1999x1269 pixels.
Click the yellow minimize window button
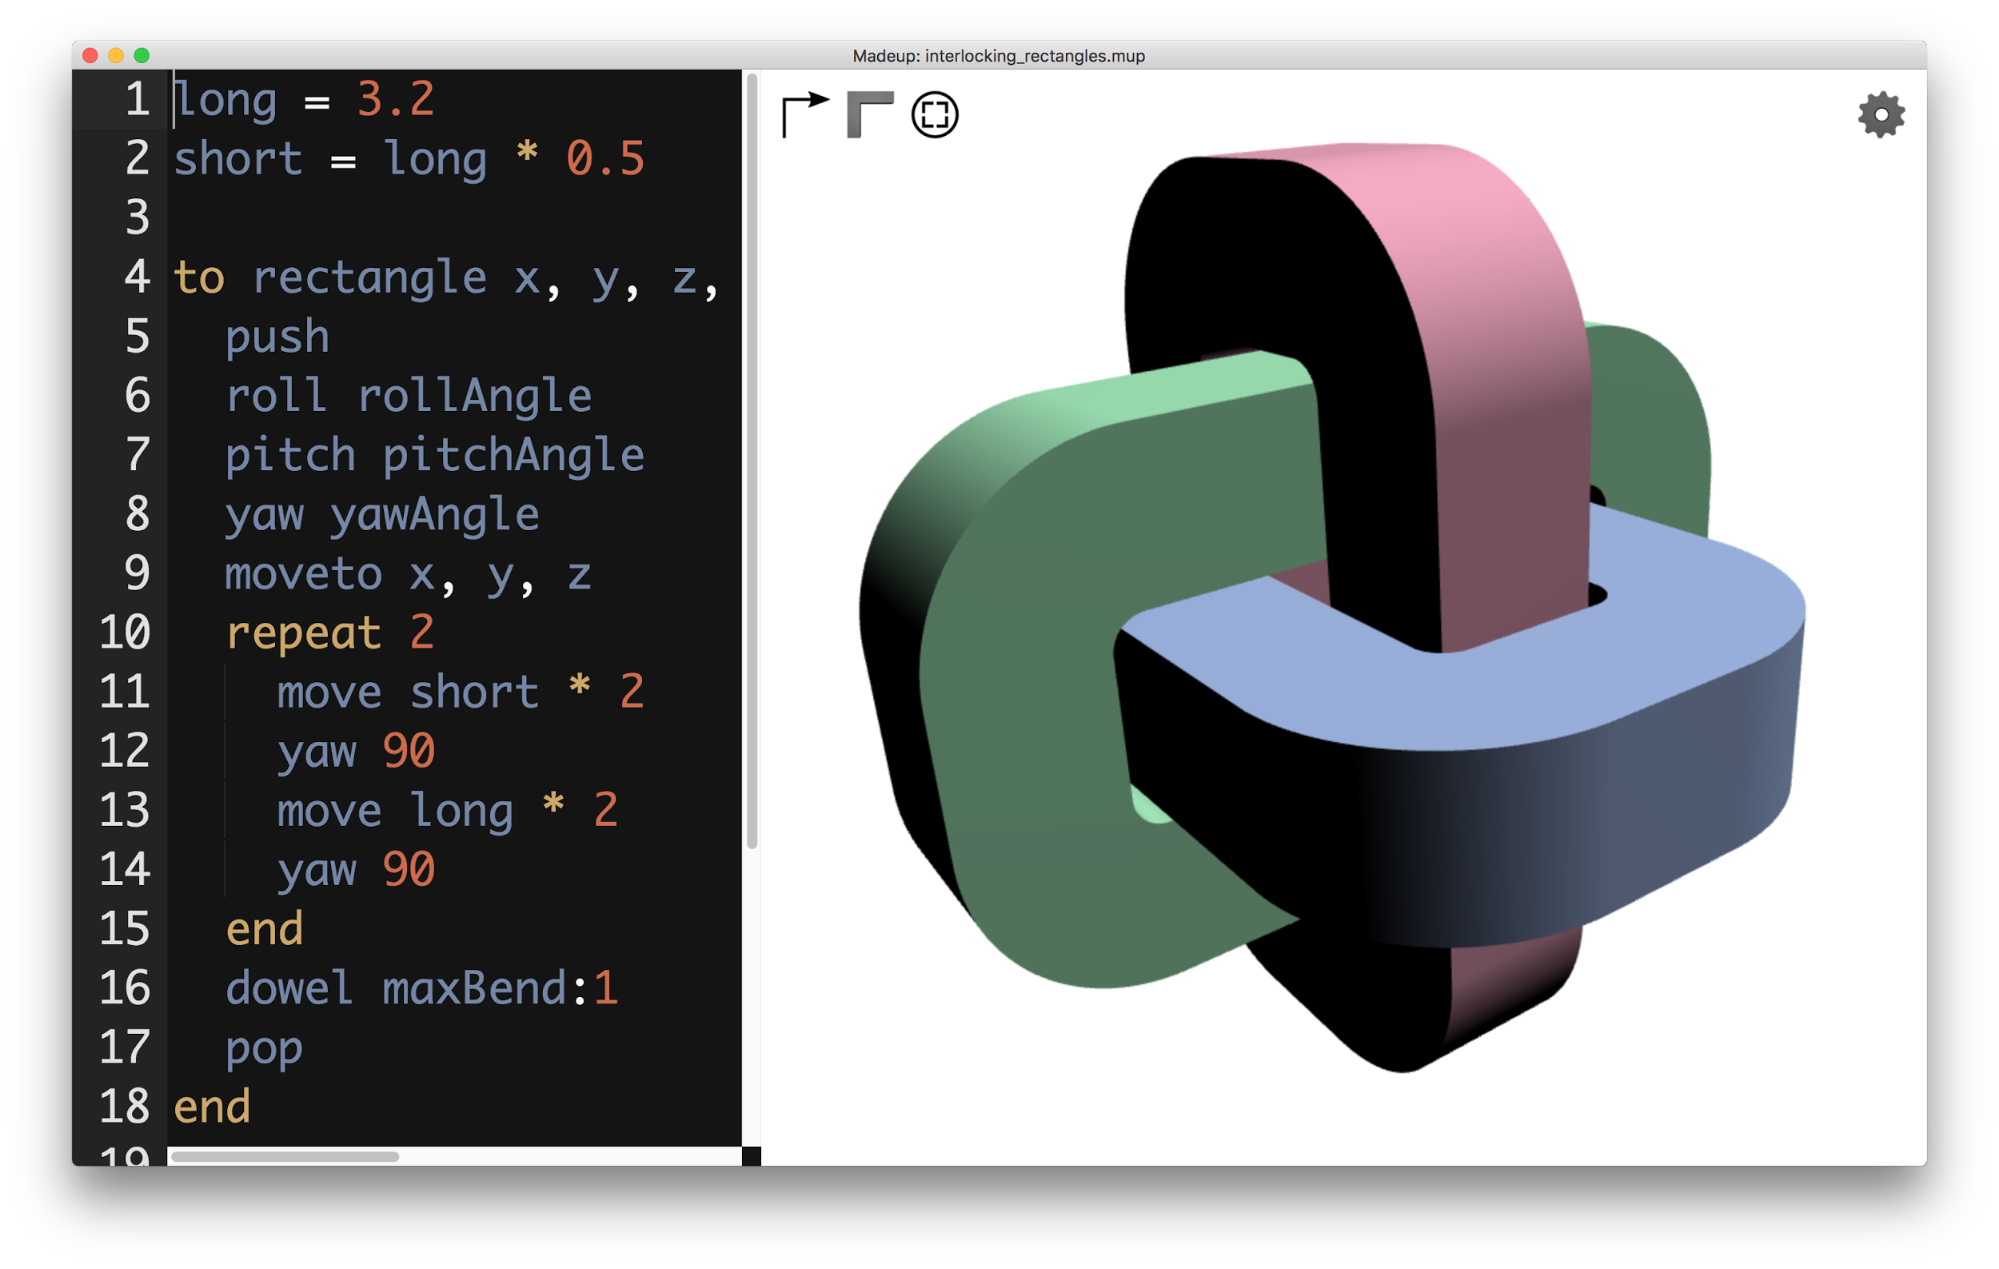click(x=116, y=56)
